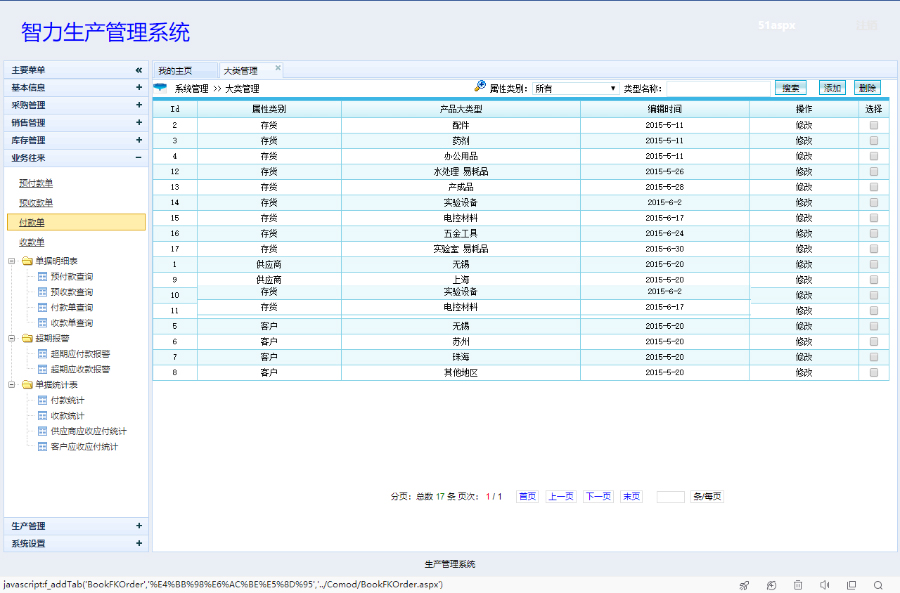Click the folder icon of 超期报警

tap(27, 339)
